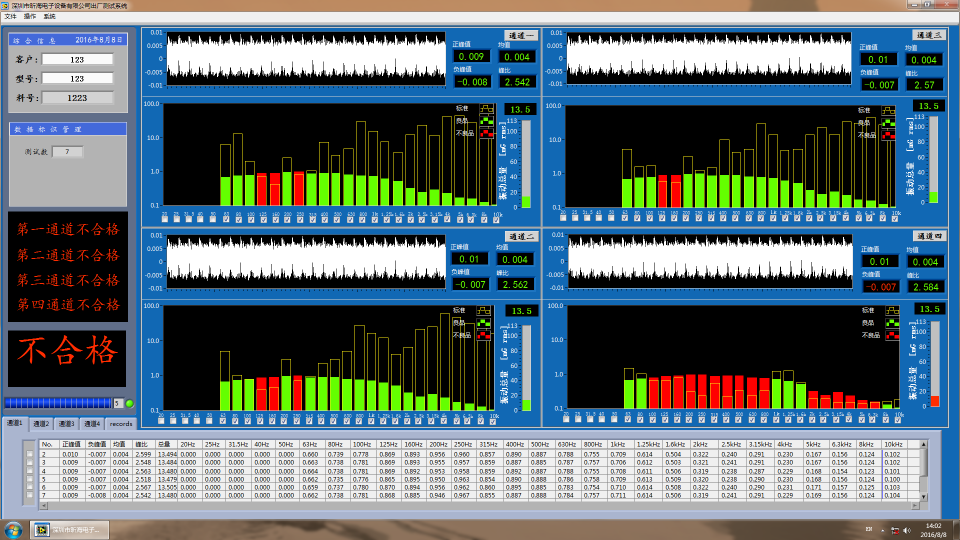
Task: Click the green 良品 legend icon in channel 3
Action: point(890,121)
